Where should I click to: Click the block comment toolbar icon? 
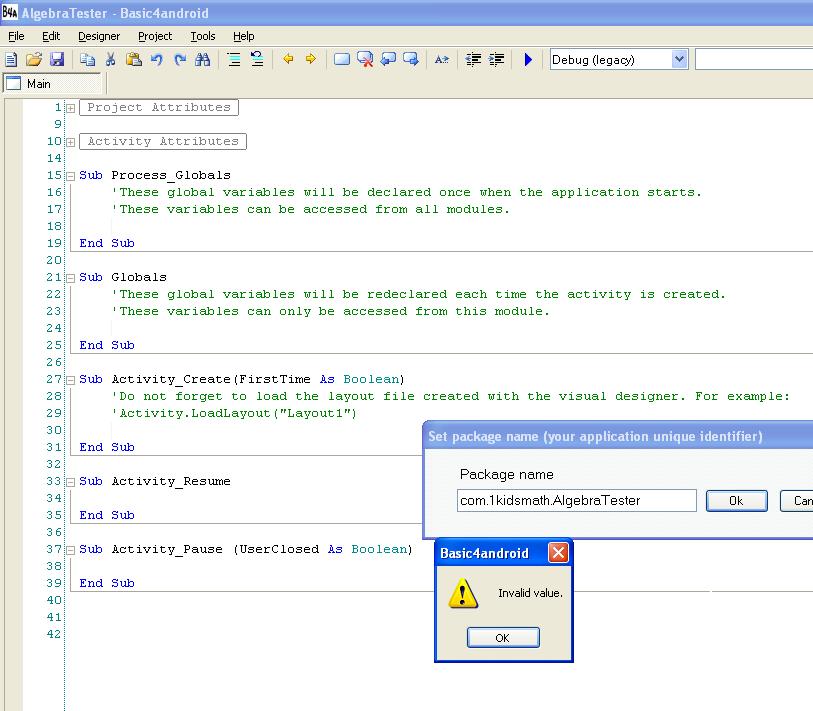tap(234, 60)
